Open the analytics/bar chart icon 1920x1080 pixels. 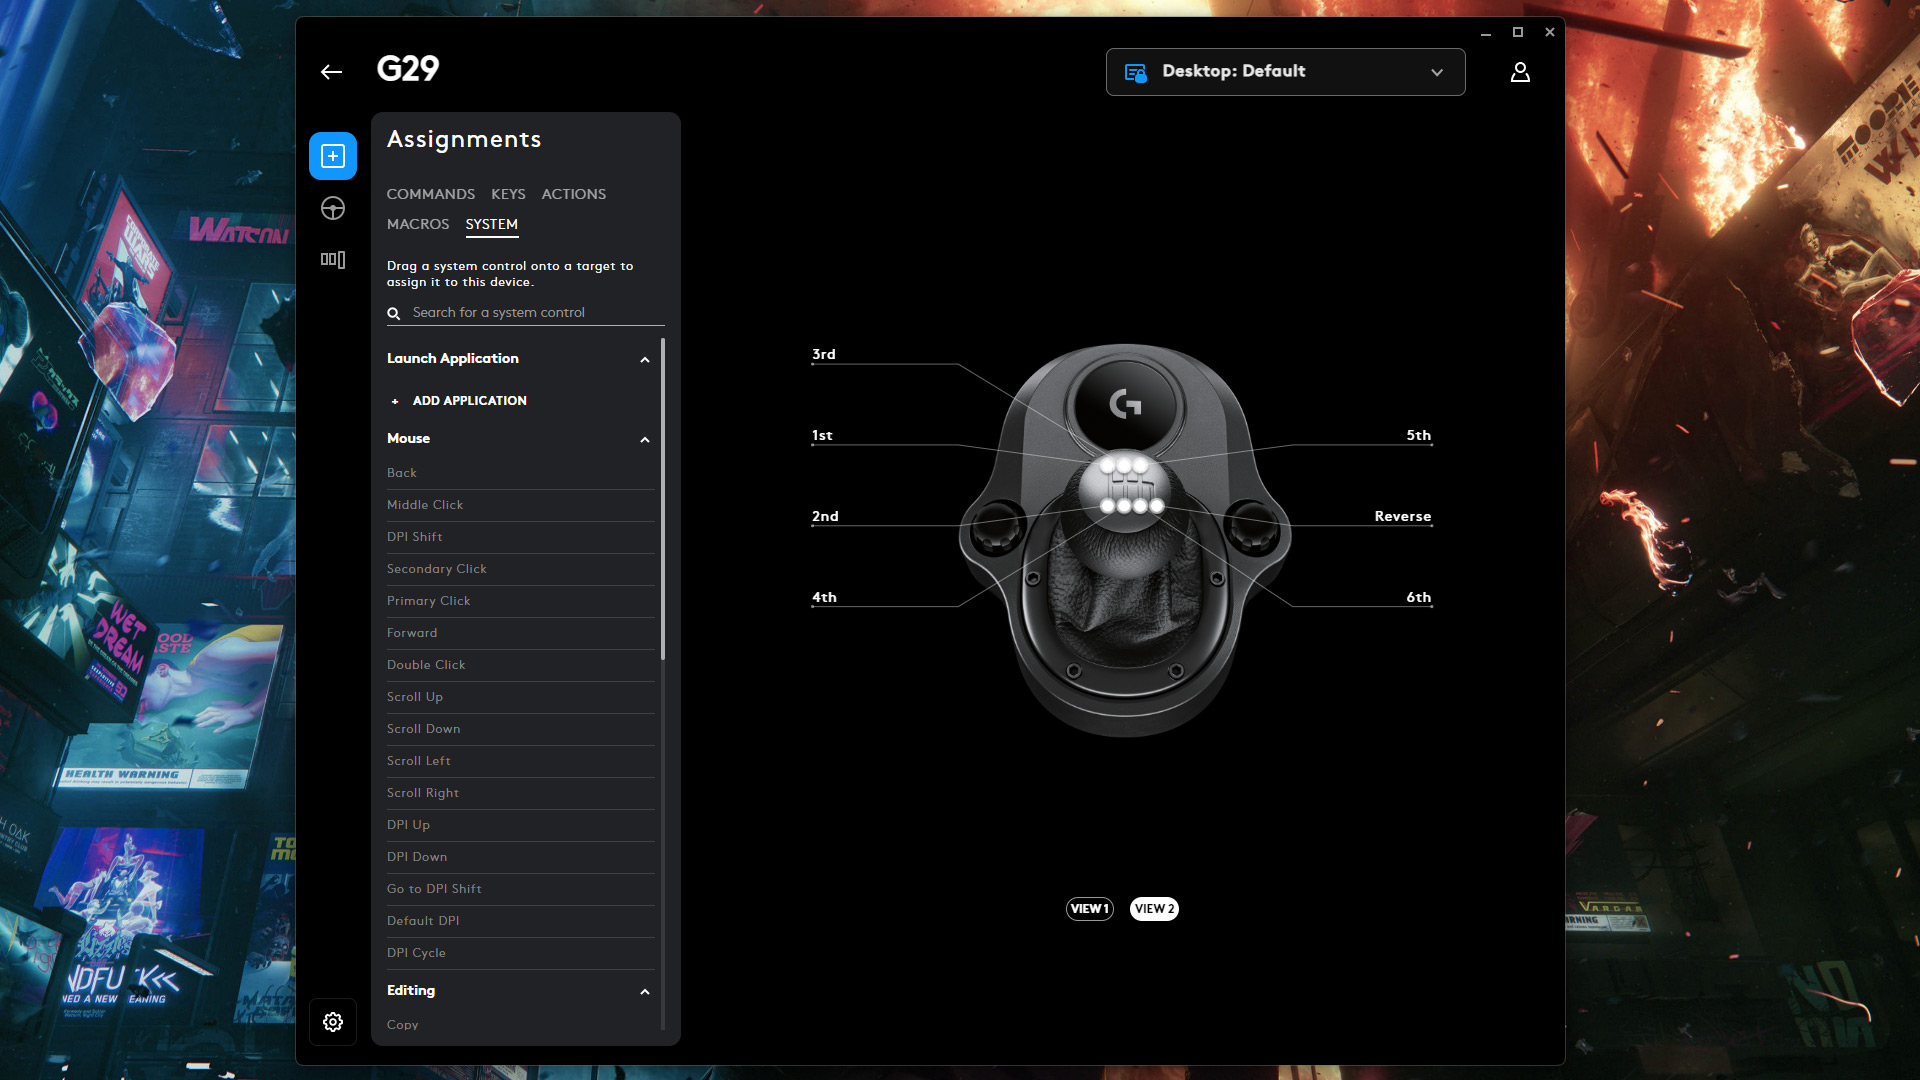(x=332, y=258)
